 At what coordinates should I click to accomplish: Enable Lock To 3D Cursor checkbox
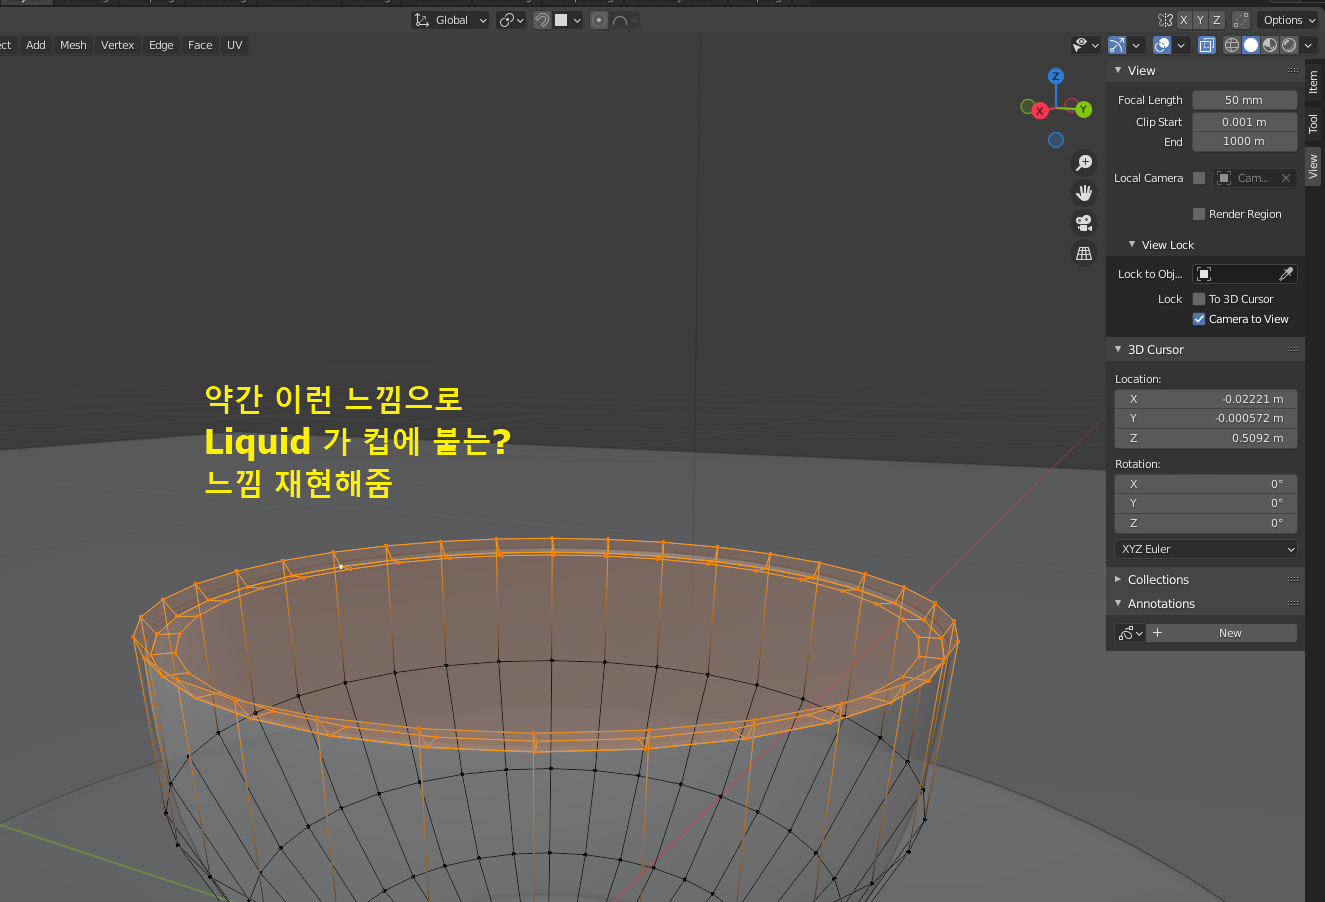(1199, 299)
